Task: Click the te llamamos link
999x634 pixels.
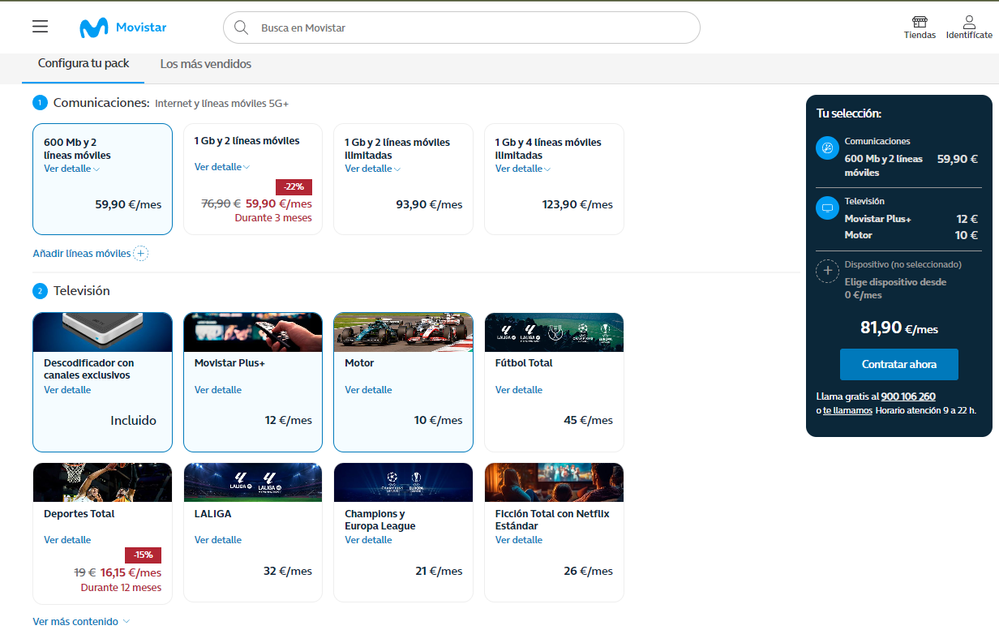Action: click(x=847, y=411)
